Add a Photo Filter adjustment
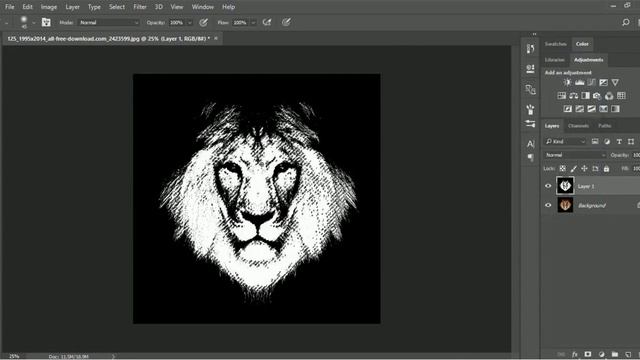This screenshot has width=640, height=360. [597, 96]
